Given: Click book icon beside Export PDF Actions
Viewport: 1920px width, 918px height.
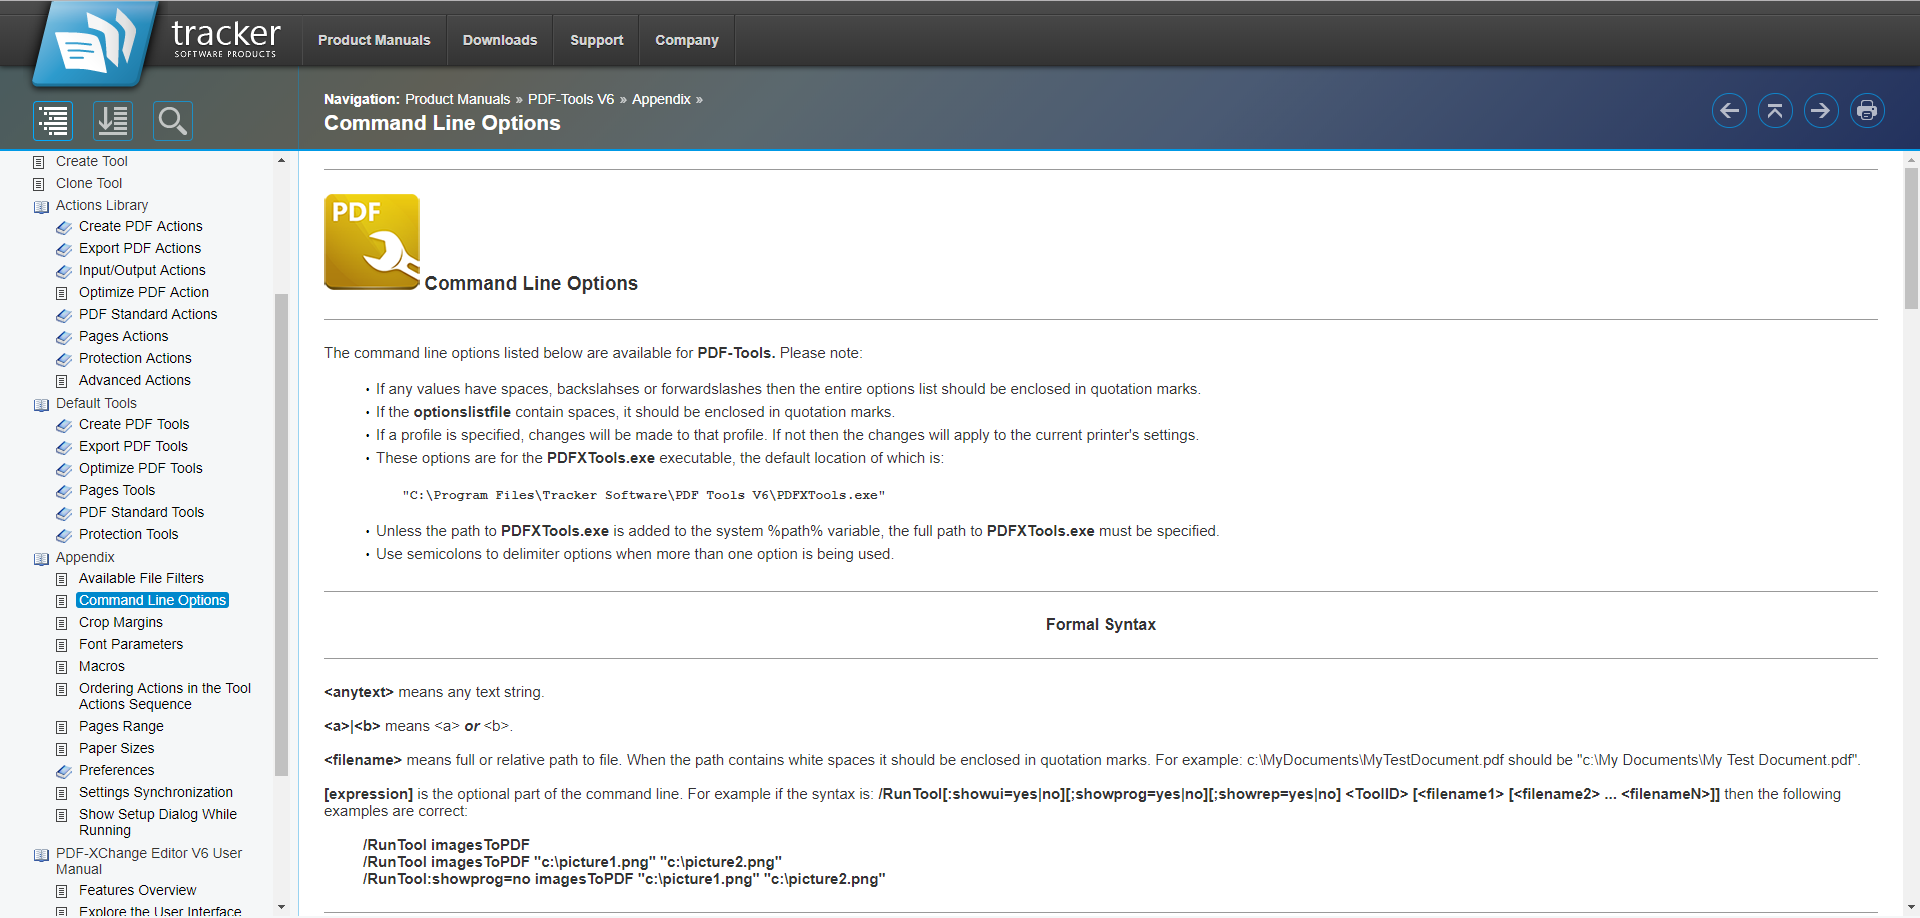Looking at the screenshot, I should tap(63, 249).
